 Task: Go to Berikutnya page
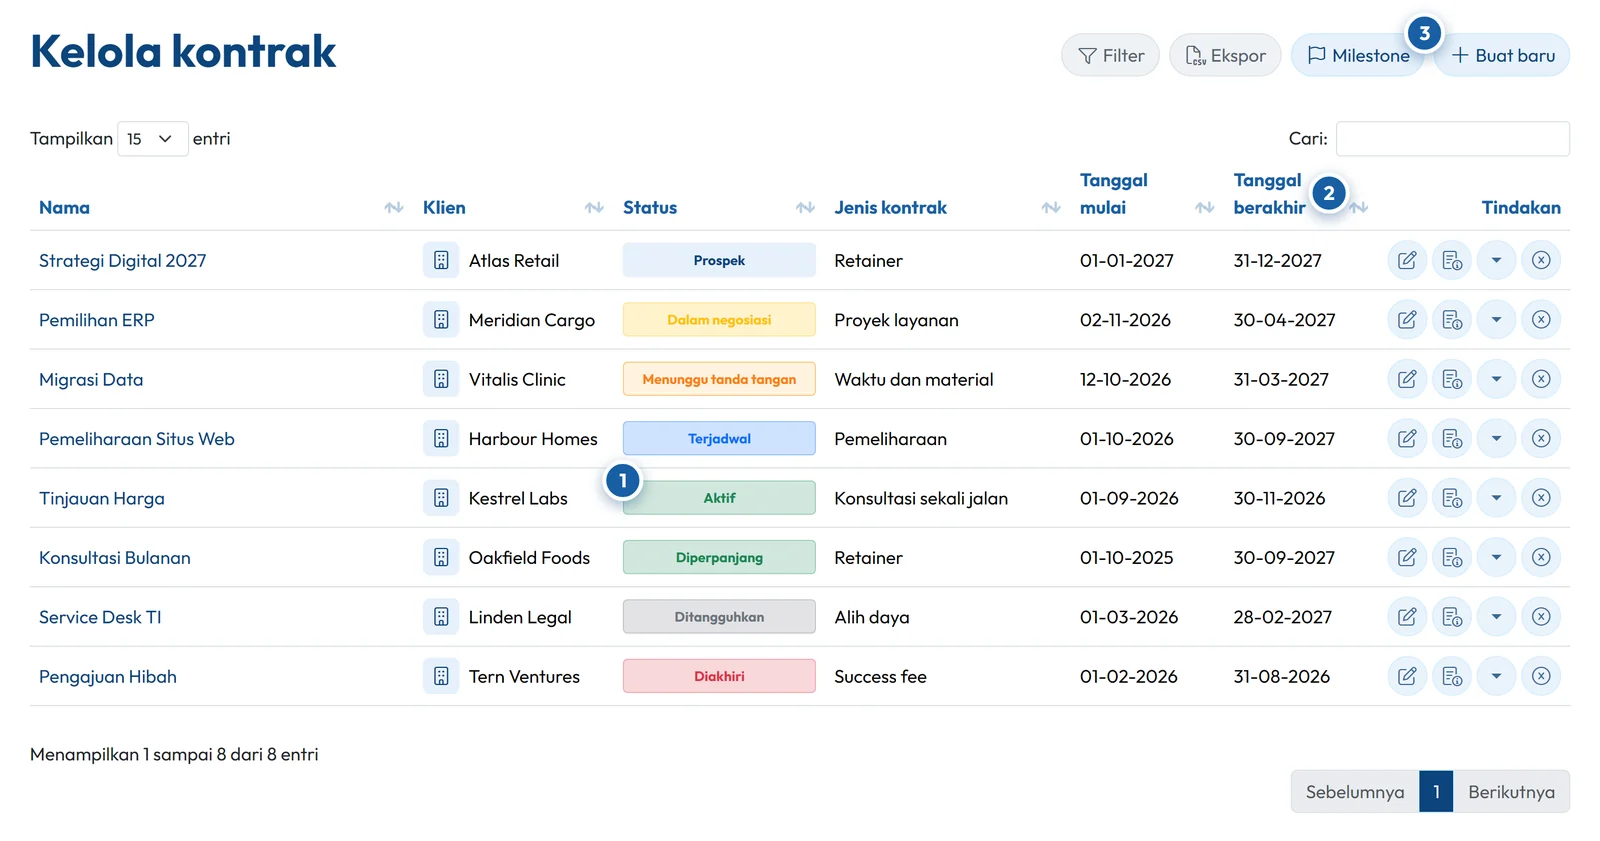point(1511,791)
